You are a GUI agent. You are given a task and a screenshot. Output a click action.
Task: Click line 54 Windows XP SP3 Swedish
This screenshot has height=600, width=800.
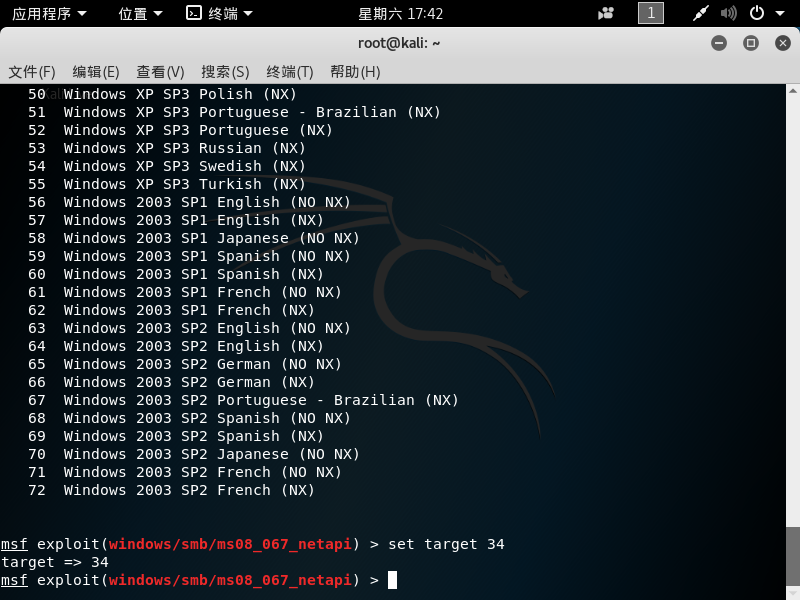point(166,166)
